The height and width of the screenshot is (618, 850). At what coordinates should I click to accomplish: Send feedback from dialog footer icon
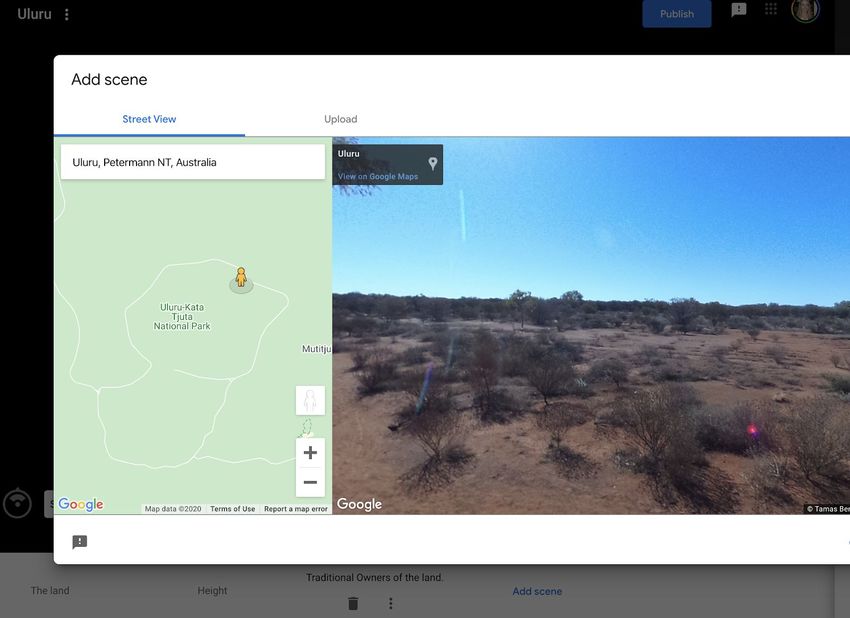pyautogui.click(x=80, y=542)
